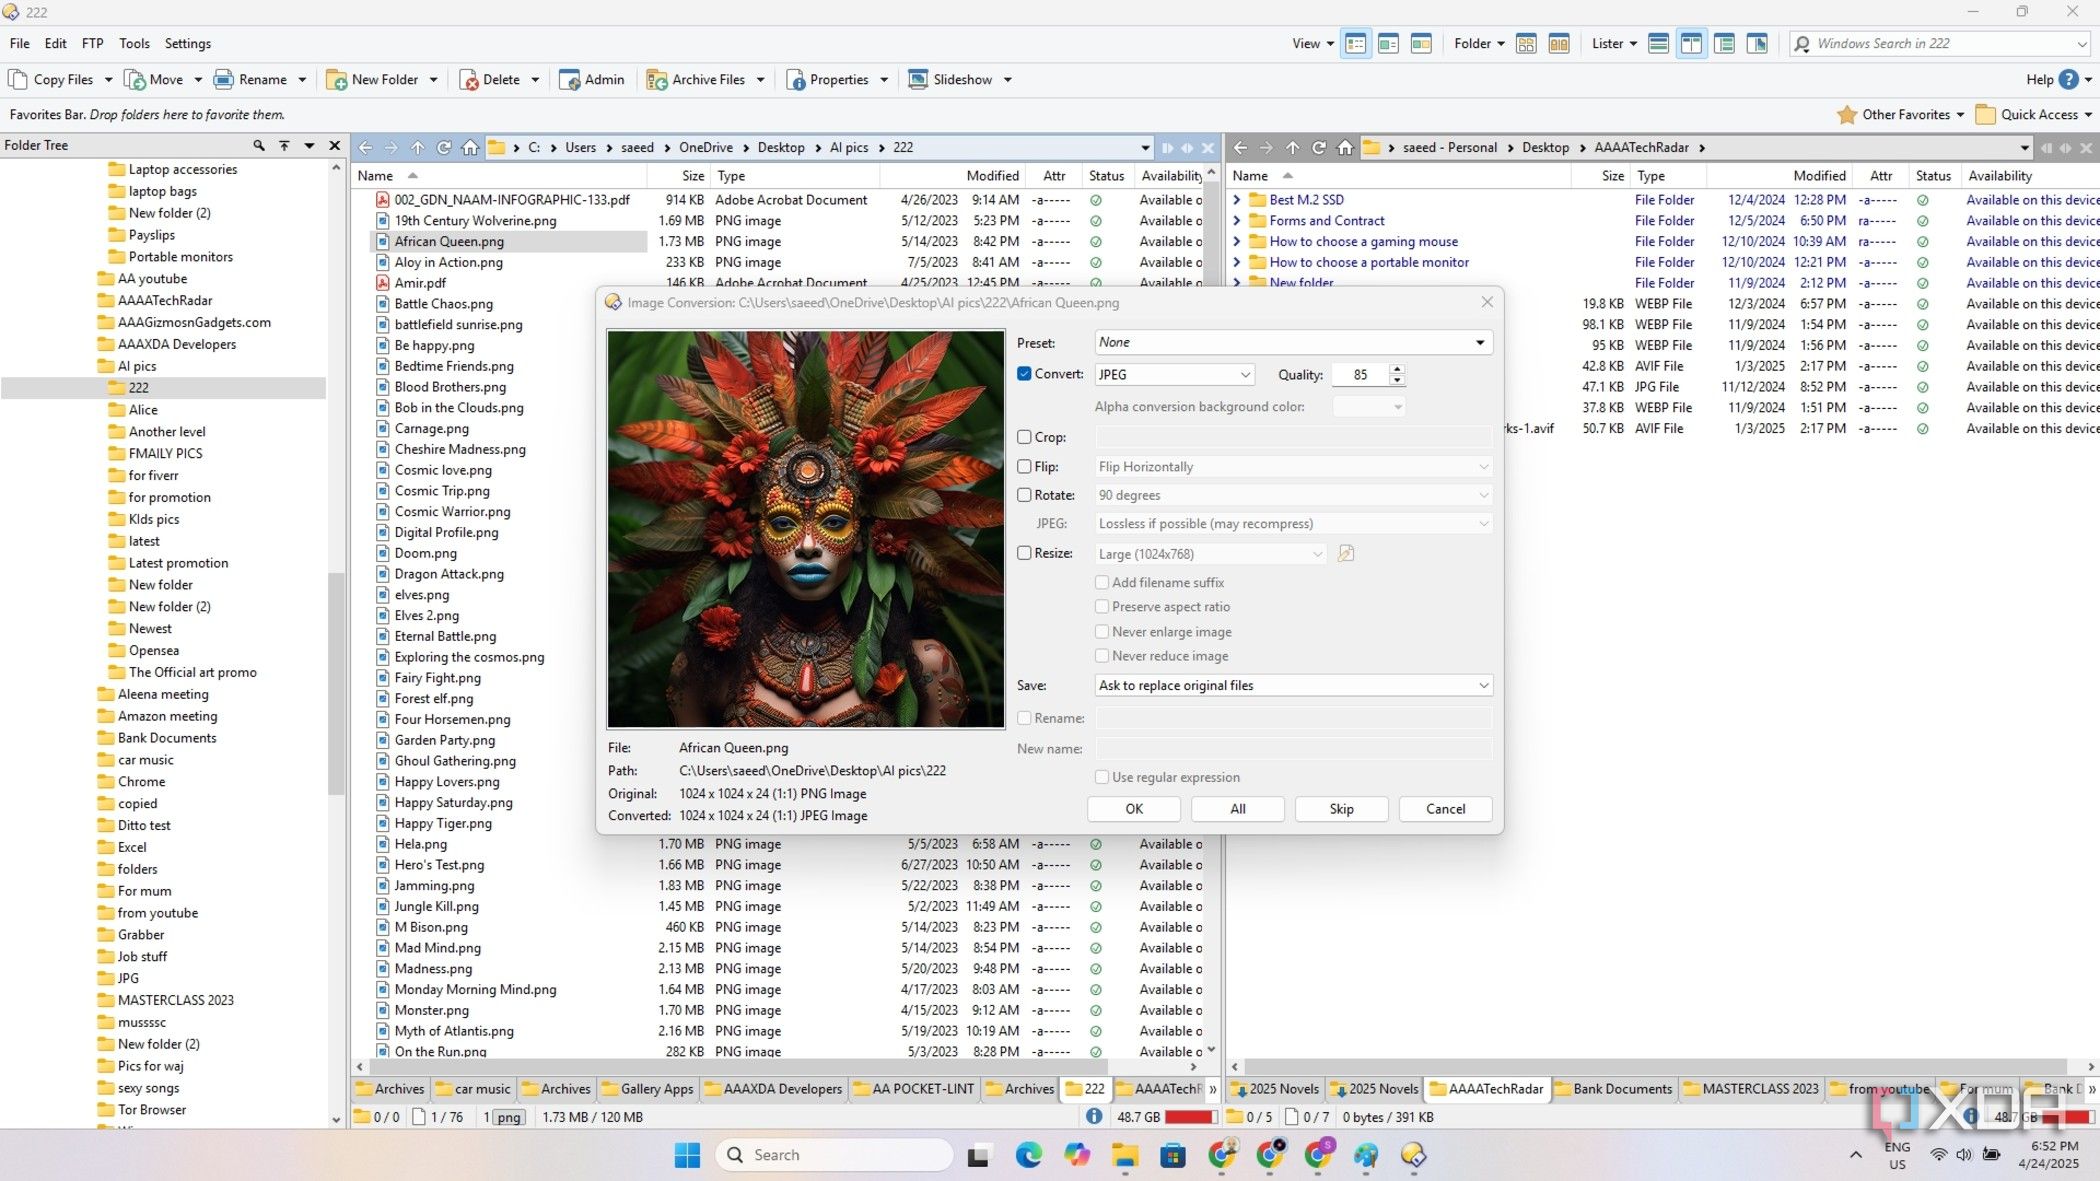Switch to AAAXDA Developers folder tab
Viewport: 2100px width, 1181px height.
773,1089
